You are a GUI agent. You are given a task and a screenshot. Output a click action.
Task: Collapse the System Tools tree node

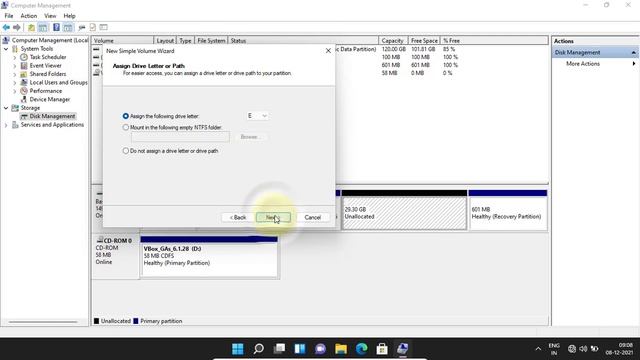point(6,49)
